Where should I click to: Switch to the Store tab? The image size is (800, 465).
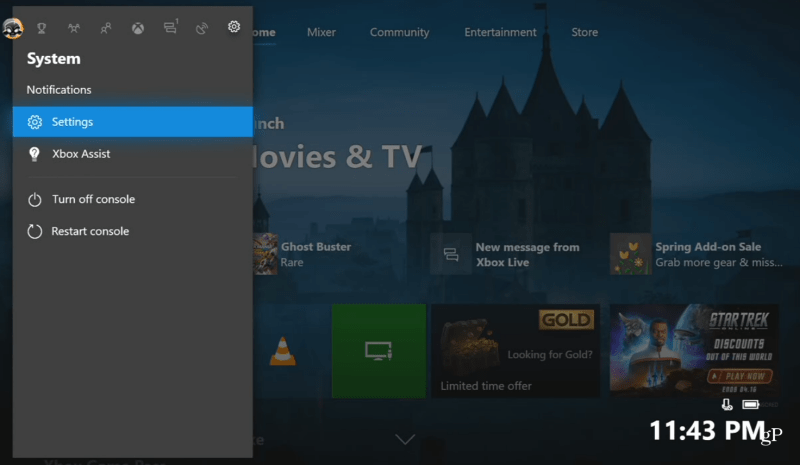point(585,32)
